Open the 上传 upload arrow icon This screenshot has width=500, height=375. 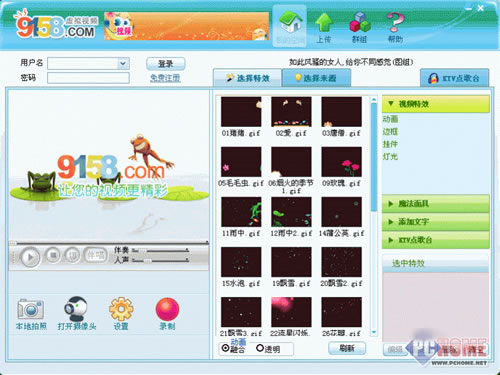tap(324, 23)
